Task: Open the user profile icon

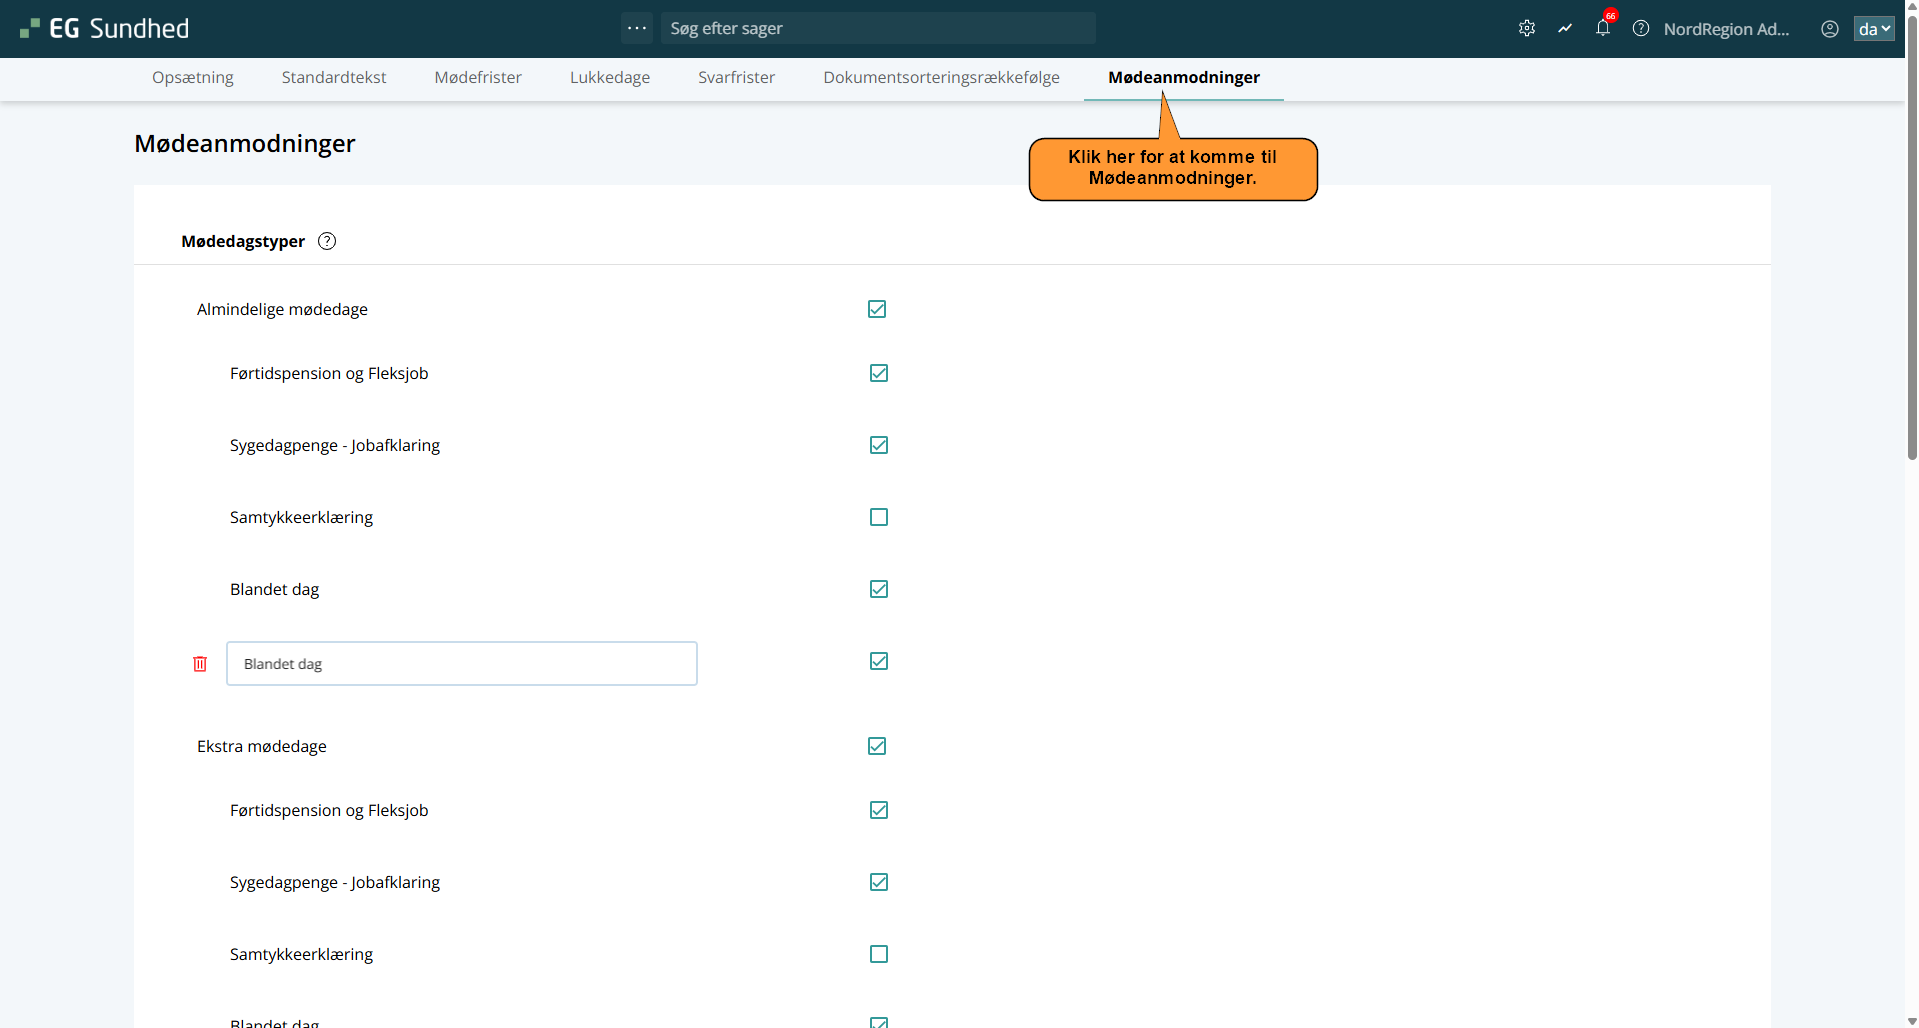Action: 1829,29
